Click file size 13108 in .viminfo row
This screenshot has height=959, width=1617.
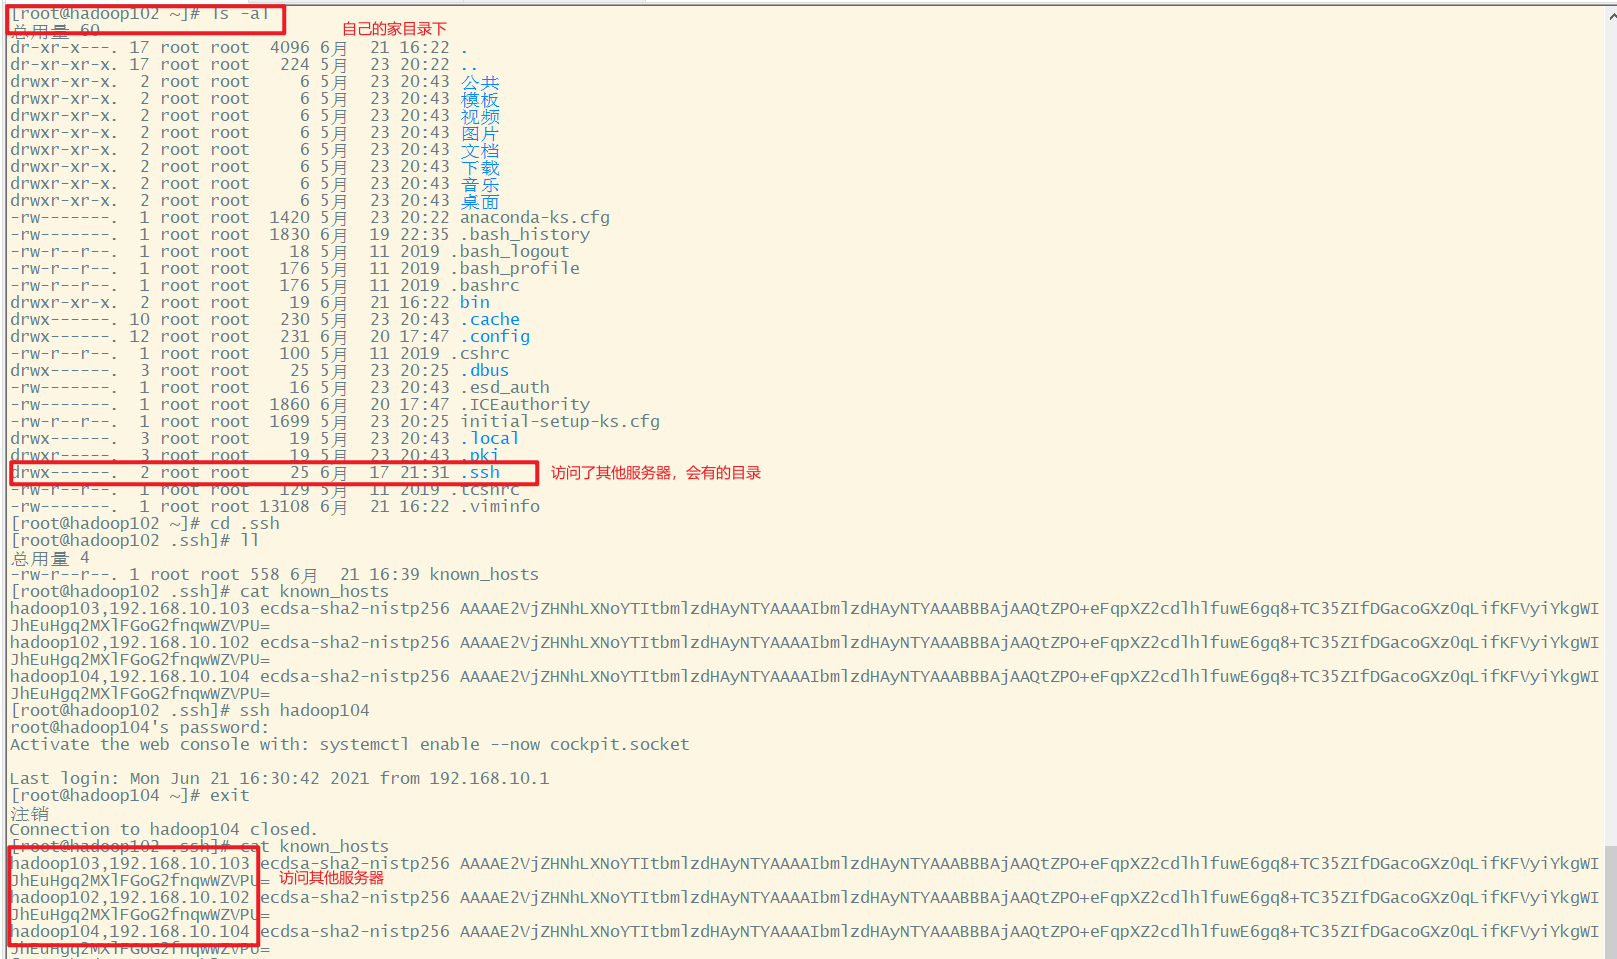pos(285,506)
